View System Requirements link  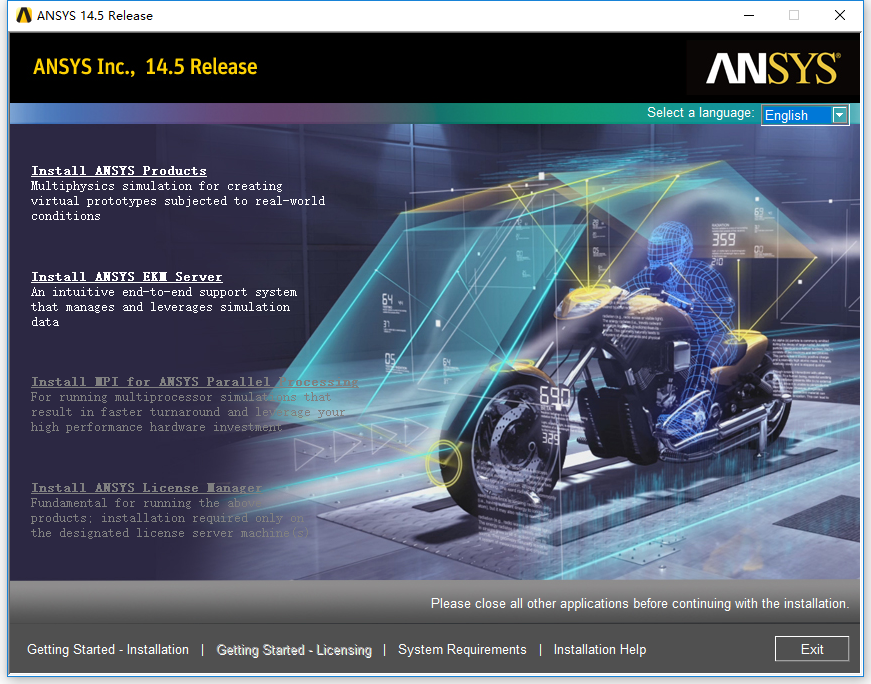(x=462, y=650)
